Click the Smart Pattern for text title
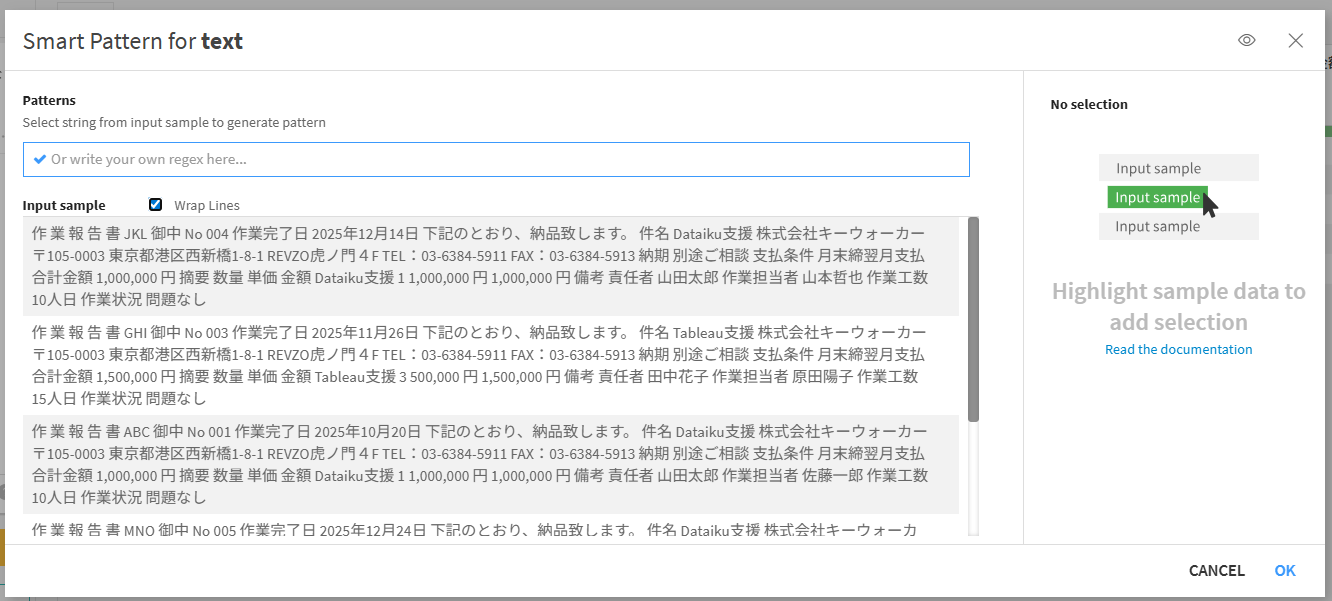1332x601 pixels. 133,41
